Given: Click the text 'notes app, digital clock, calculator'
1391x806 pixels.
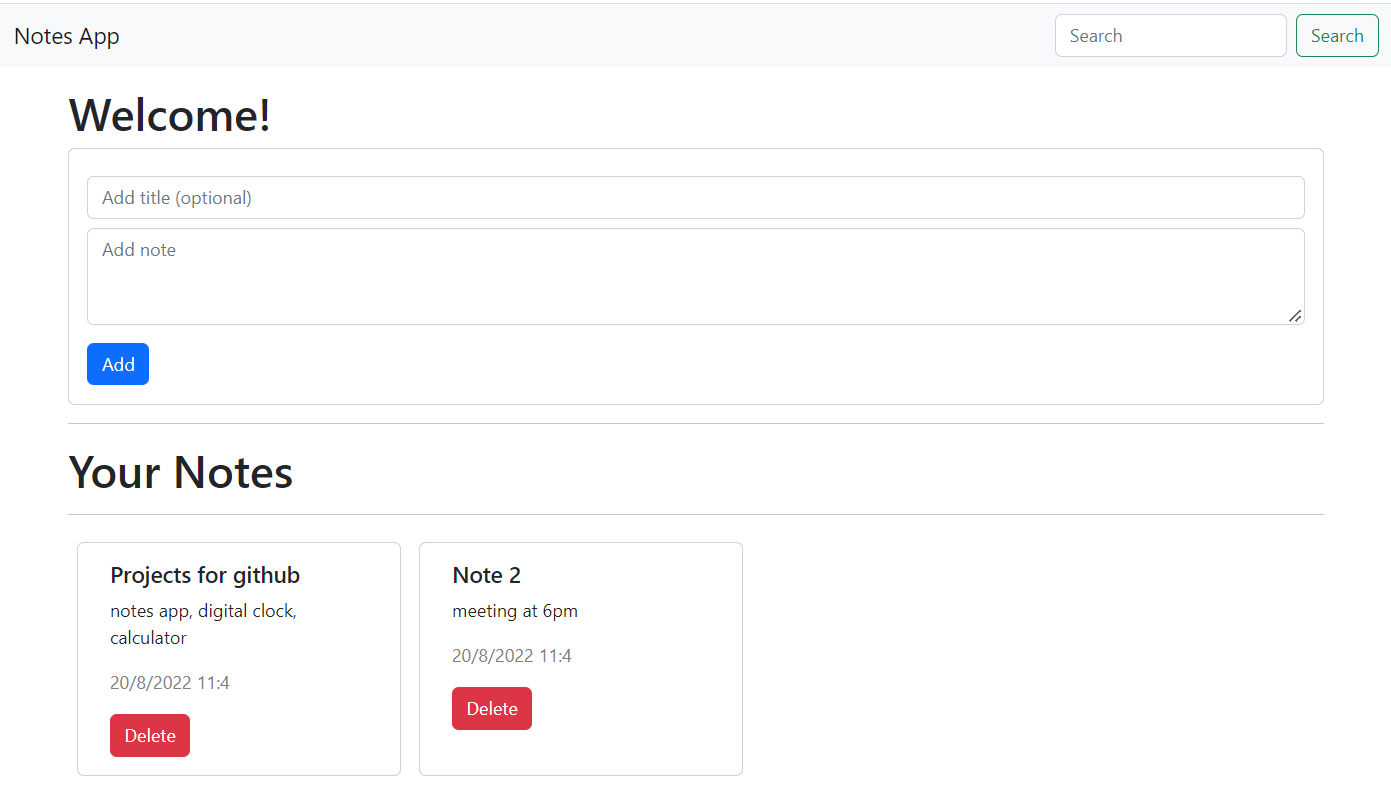Looking at the screenshot, I should point(203,623).
